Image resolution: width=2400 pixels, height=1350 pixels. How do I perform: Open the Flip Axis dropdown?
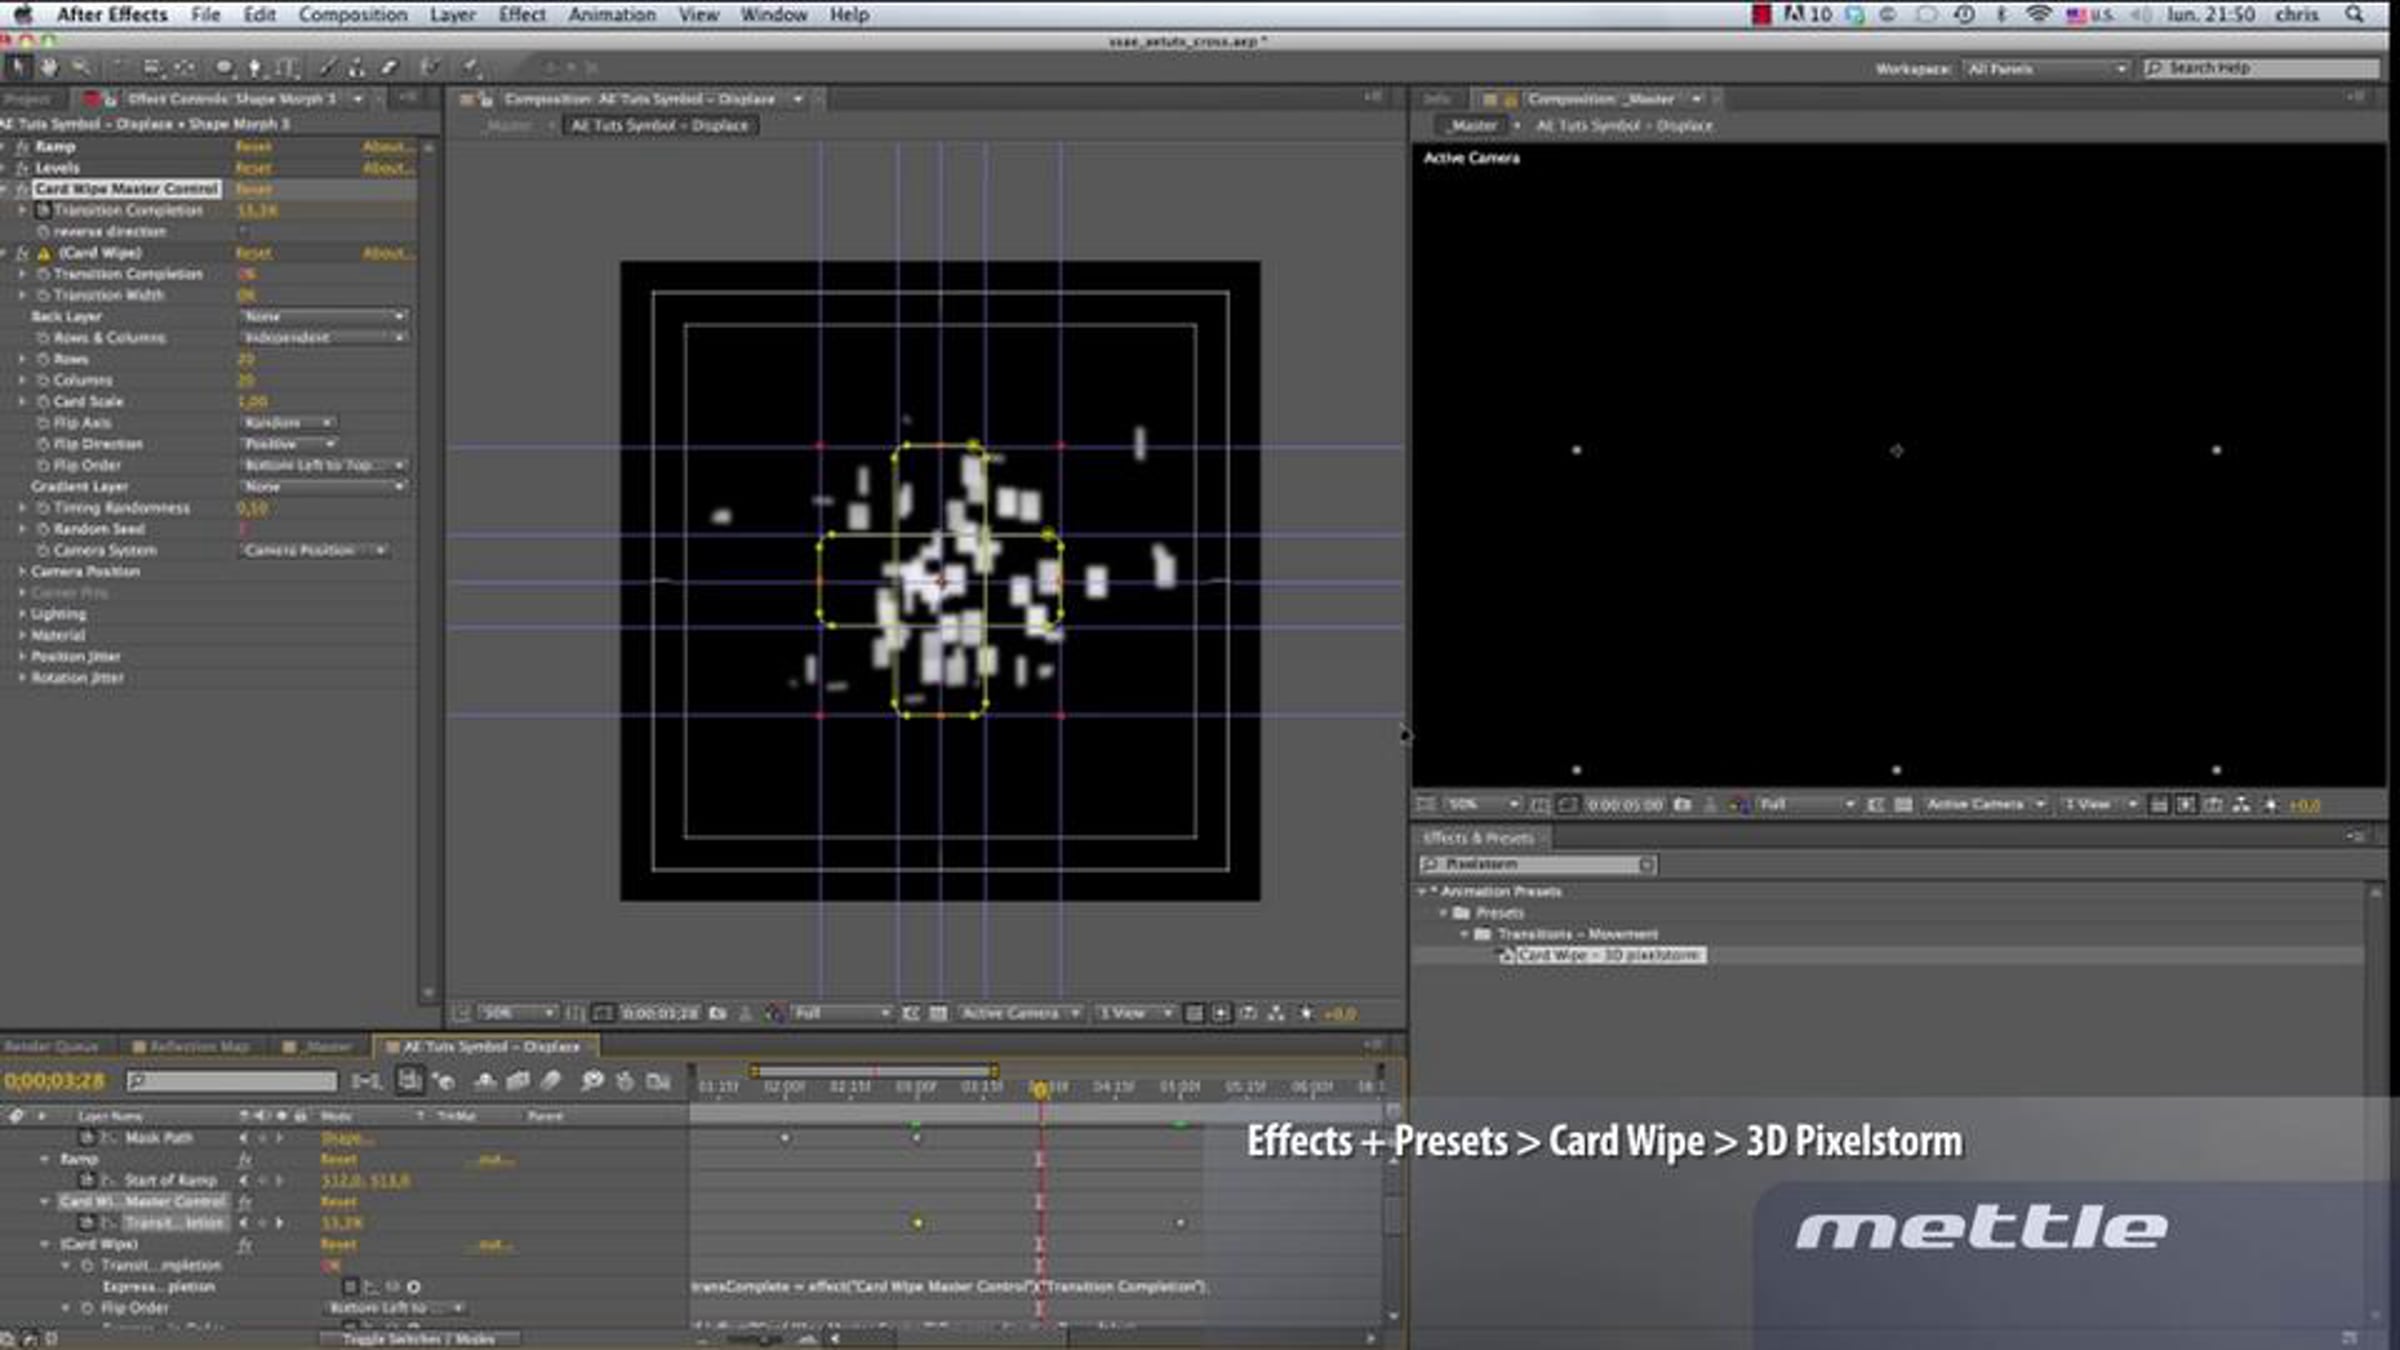[x=288, y=423]
